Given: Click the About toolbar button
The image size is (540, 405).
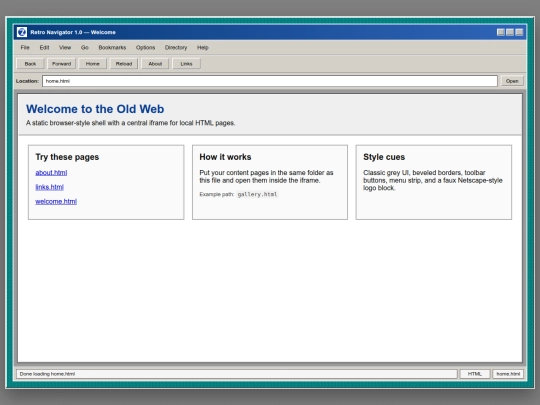Looking at the screenshot, I should tap(155, 64).
